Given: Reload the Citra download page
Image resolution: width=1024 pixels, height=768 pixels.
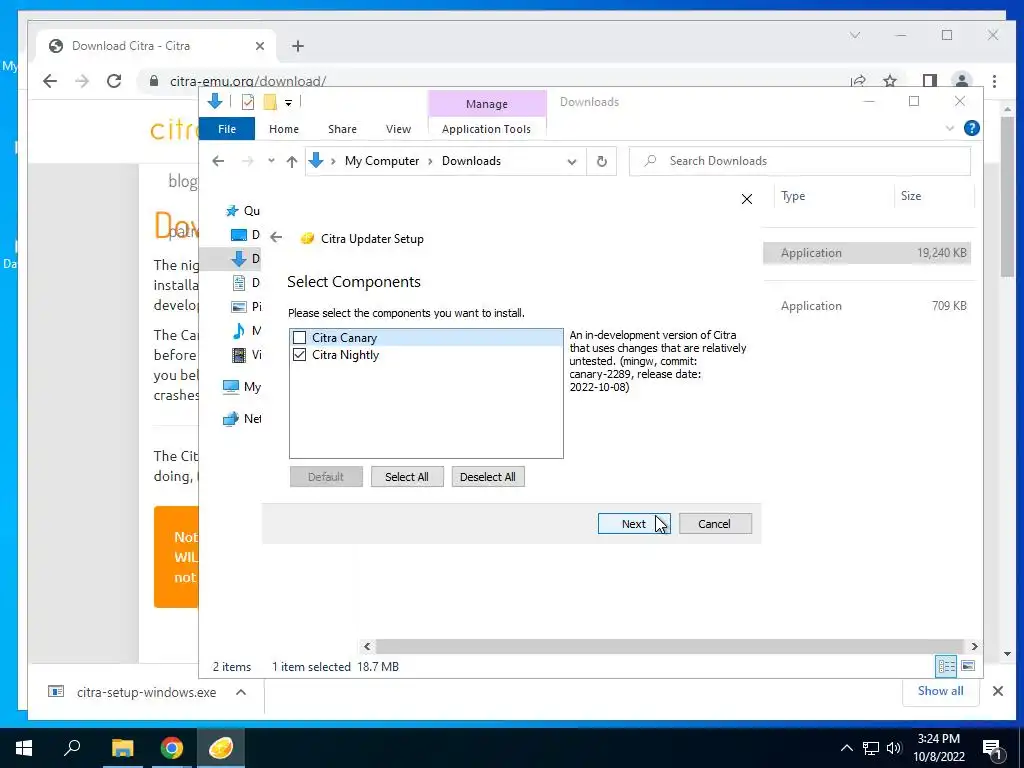Looking at the screenshot, I should point(114,81).
